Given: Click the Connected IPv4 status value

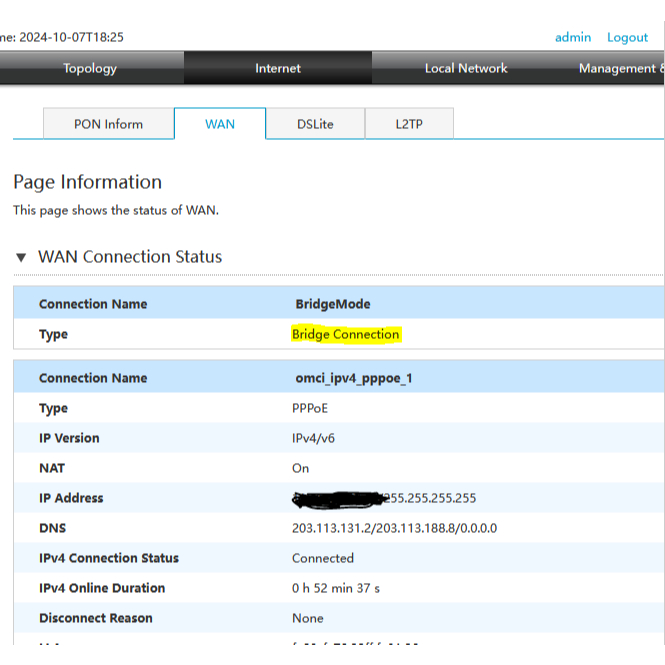Looking at the screenshot, I should click(323, 558).
